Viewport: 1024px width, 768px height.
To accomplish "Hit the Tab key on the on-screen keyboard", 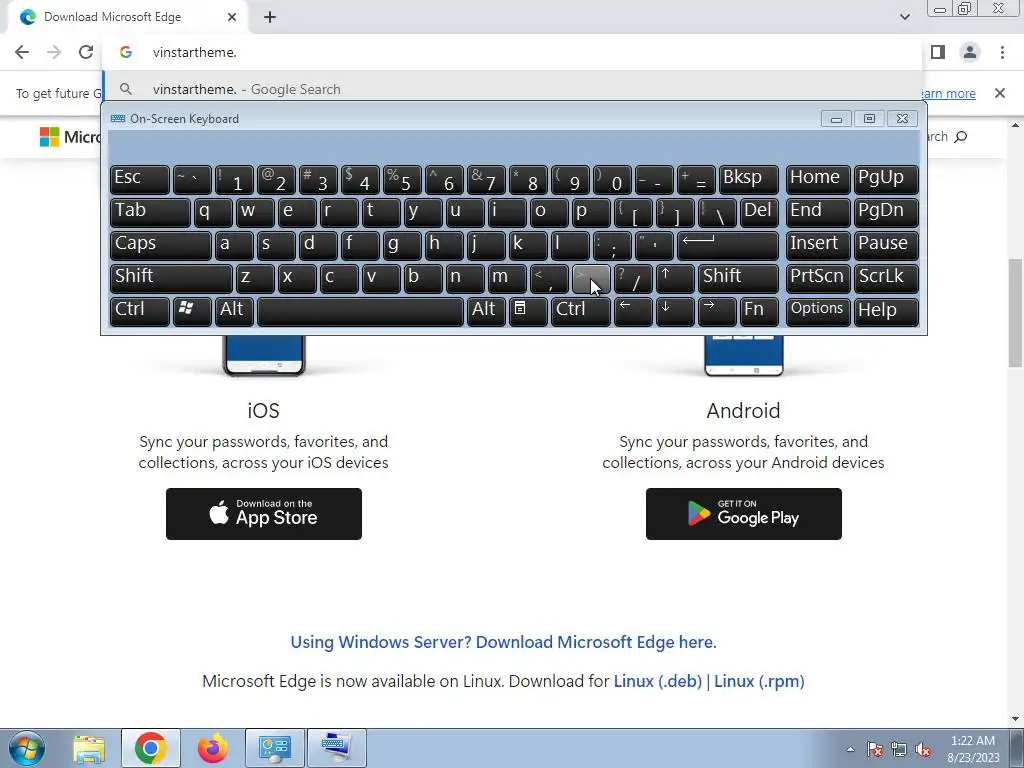I will [150, 212].
